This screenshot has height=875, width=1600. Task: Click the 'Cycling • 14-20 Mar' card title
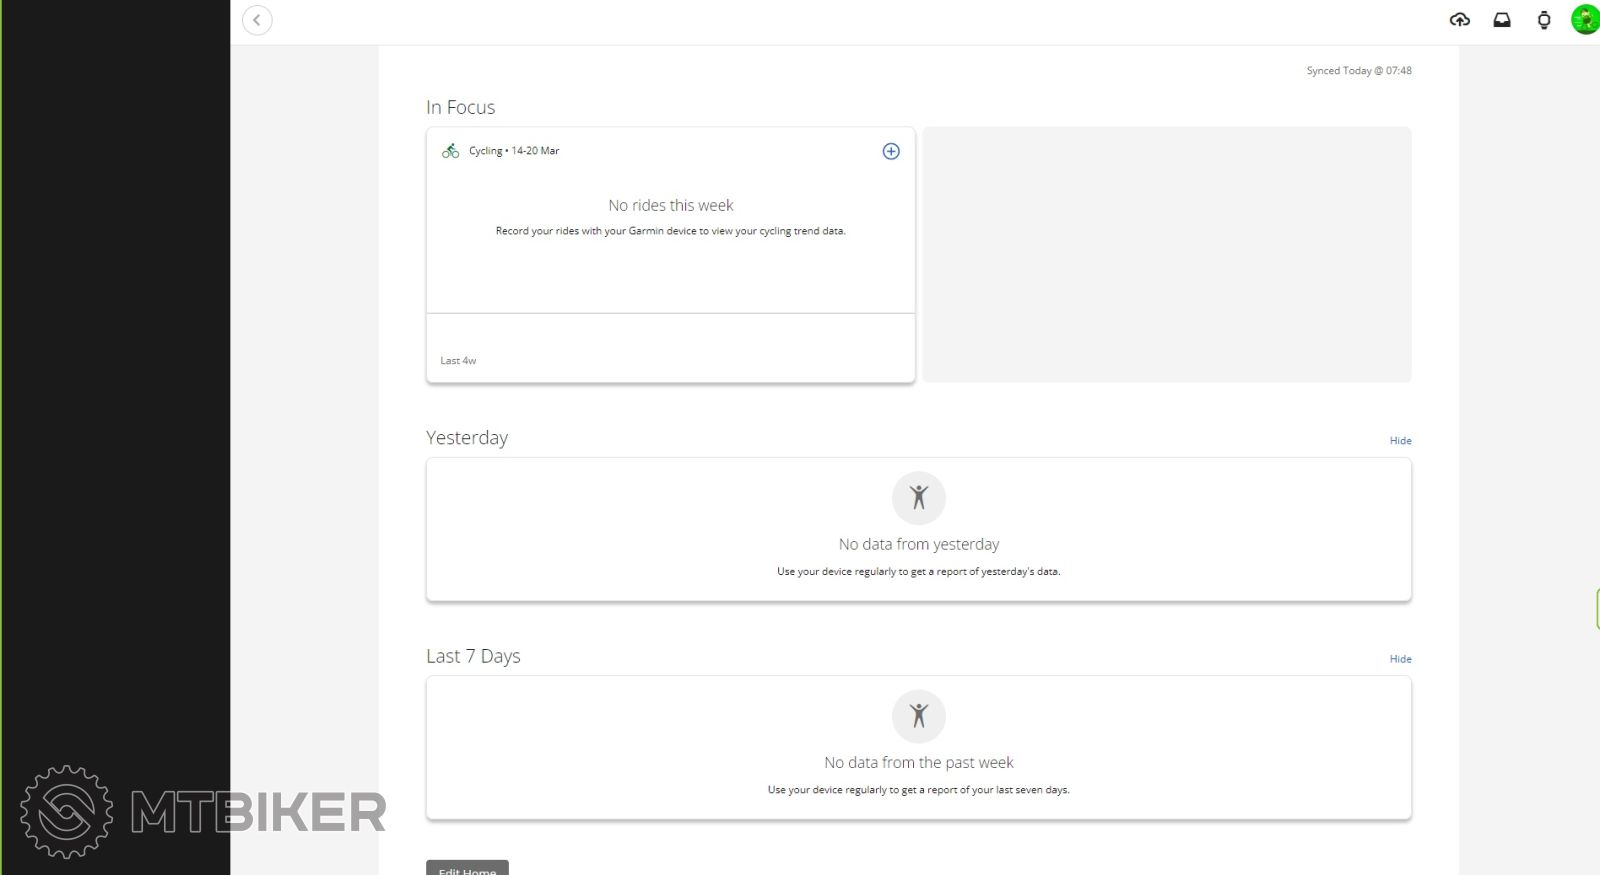point(514,151)
